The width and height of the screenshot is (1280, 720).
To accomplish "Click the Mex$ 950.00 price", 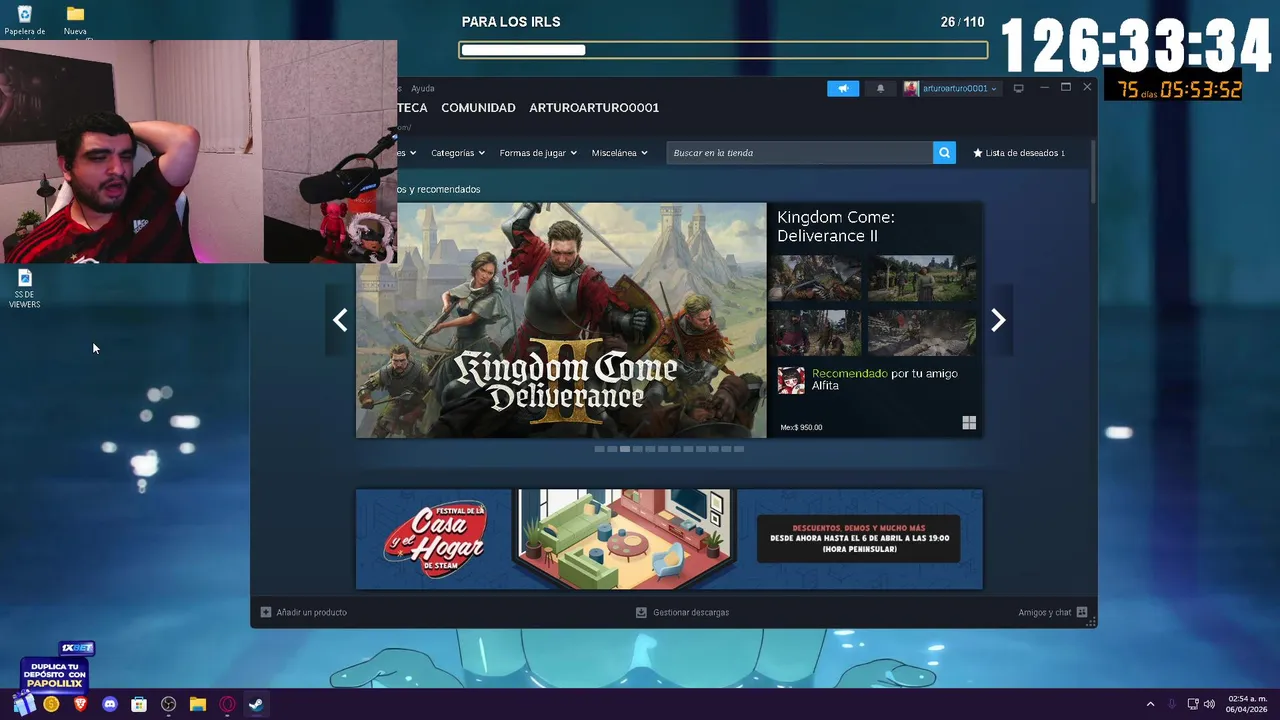I will coord(801,427).
